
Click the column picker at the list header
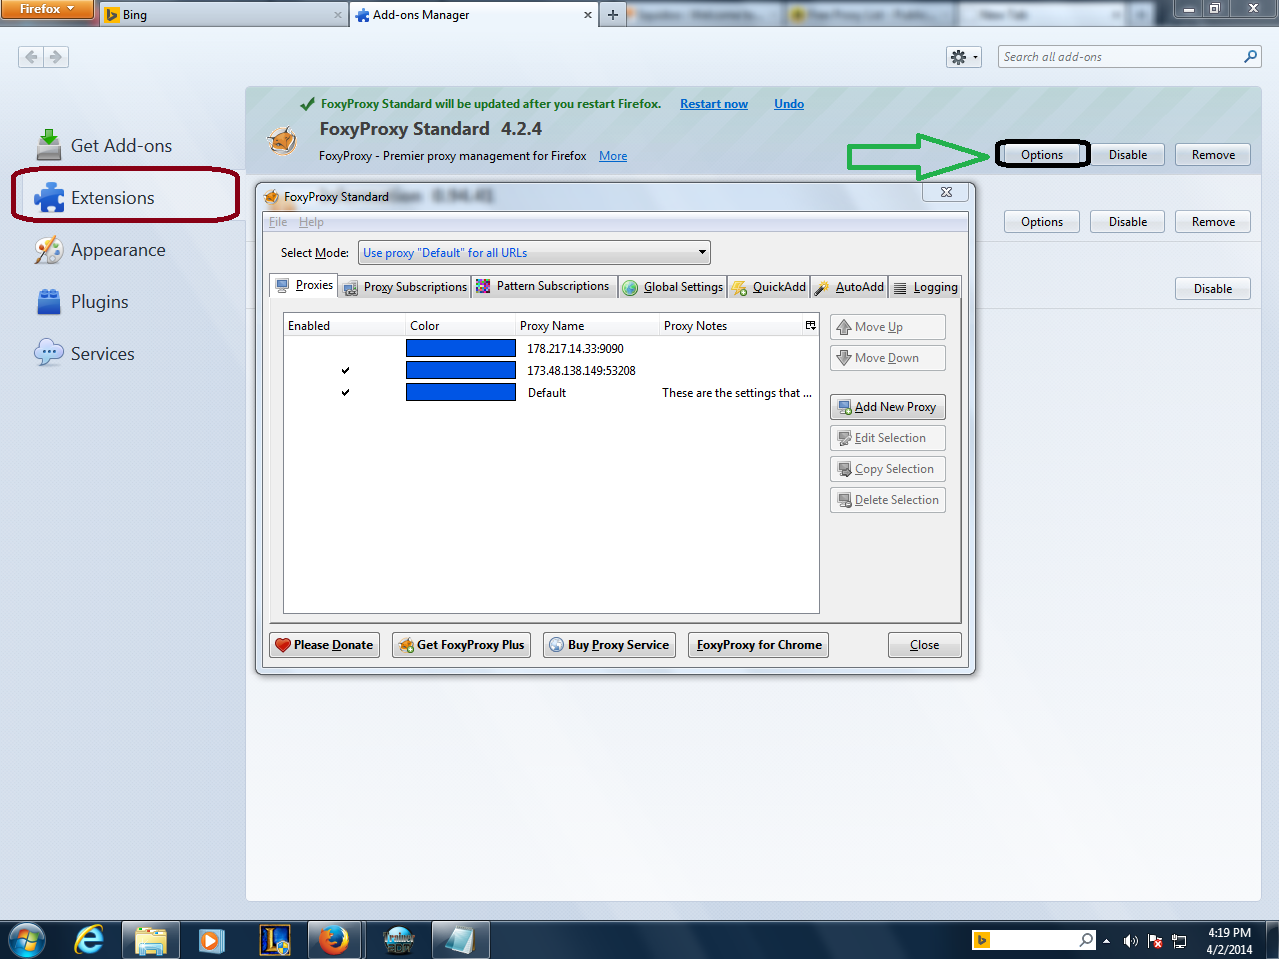point(810,325)
